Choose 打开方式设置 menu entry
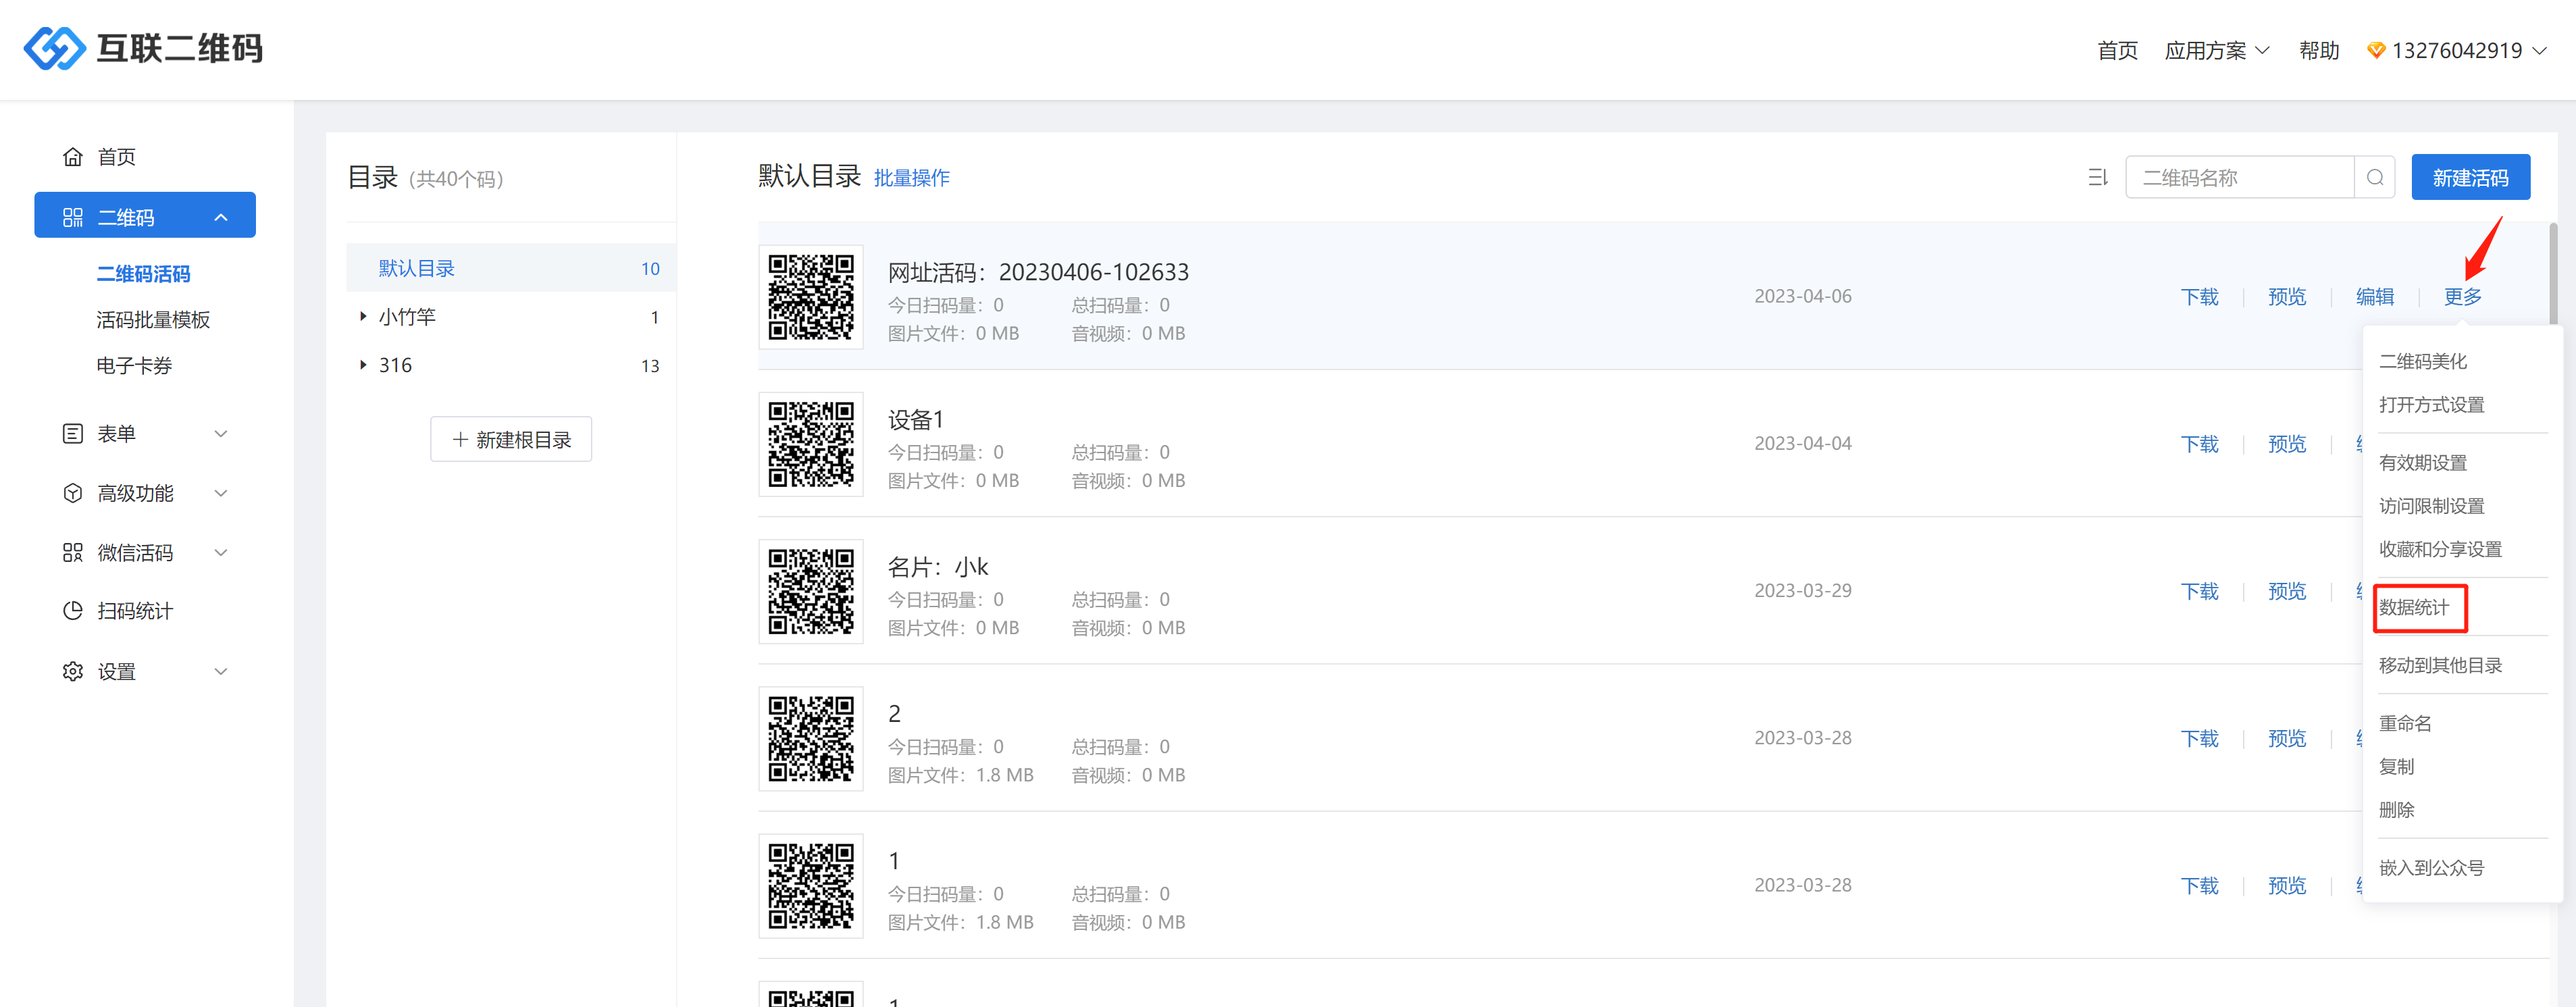This screenshot has width=2576, height=1007. pos(2431,404)
